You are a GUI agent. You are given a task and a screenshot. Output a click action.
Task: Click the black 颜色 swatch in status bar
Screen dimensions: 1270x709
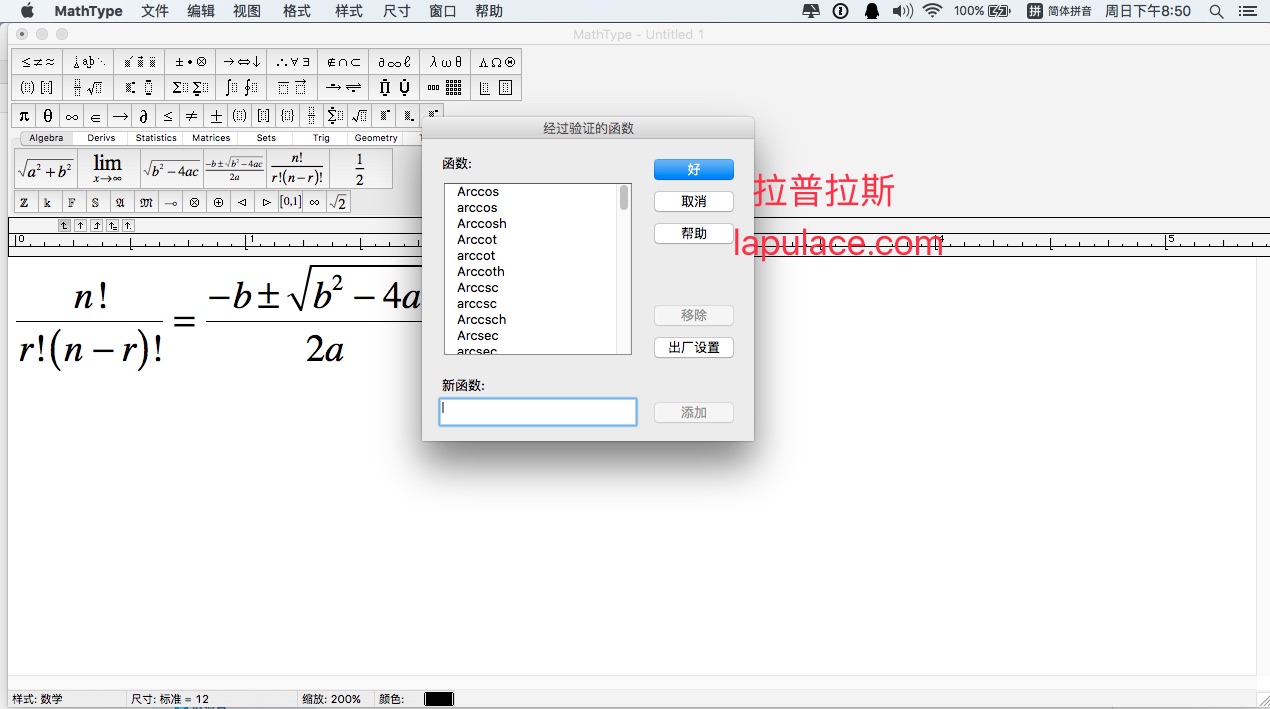(x=438, y=699)
